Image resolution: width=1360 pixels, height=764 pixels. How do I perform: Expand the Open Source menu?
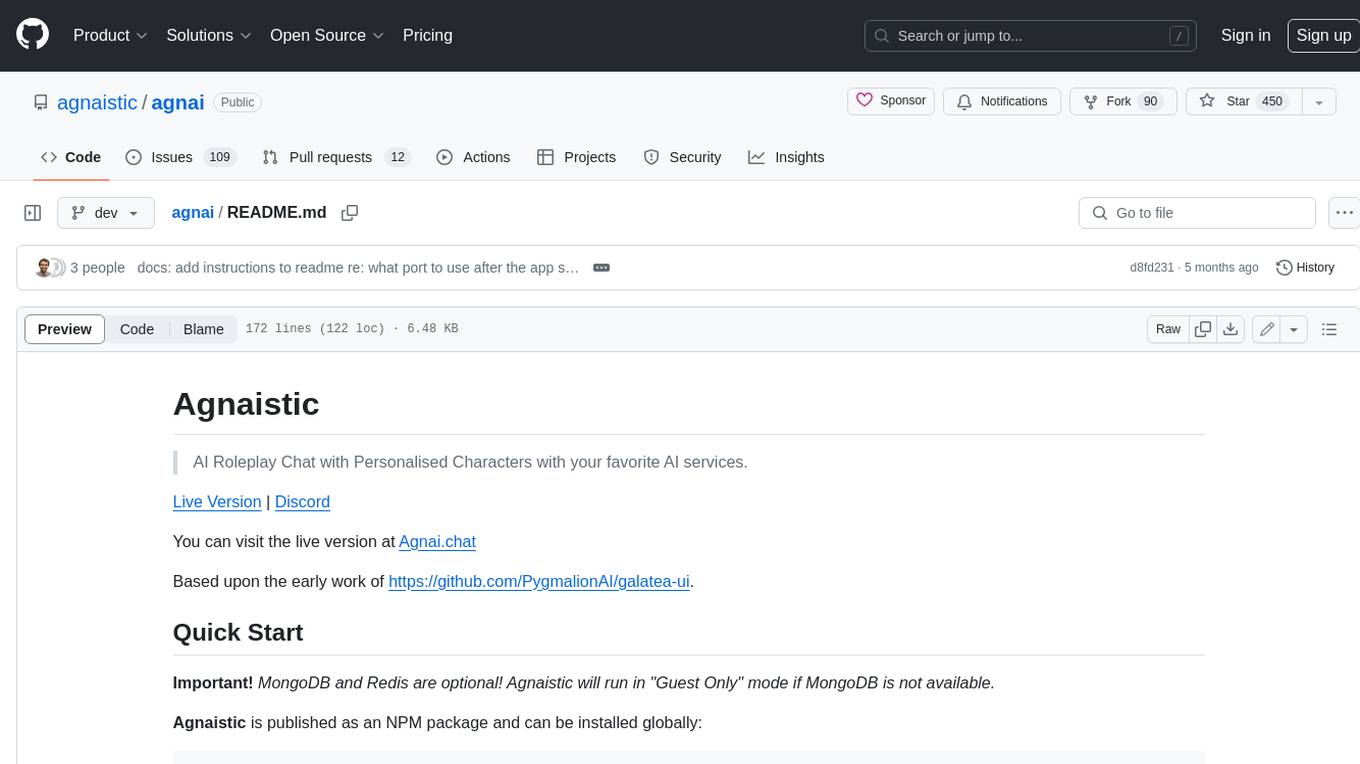point(327,35)
